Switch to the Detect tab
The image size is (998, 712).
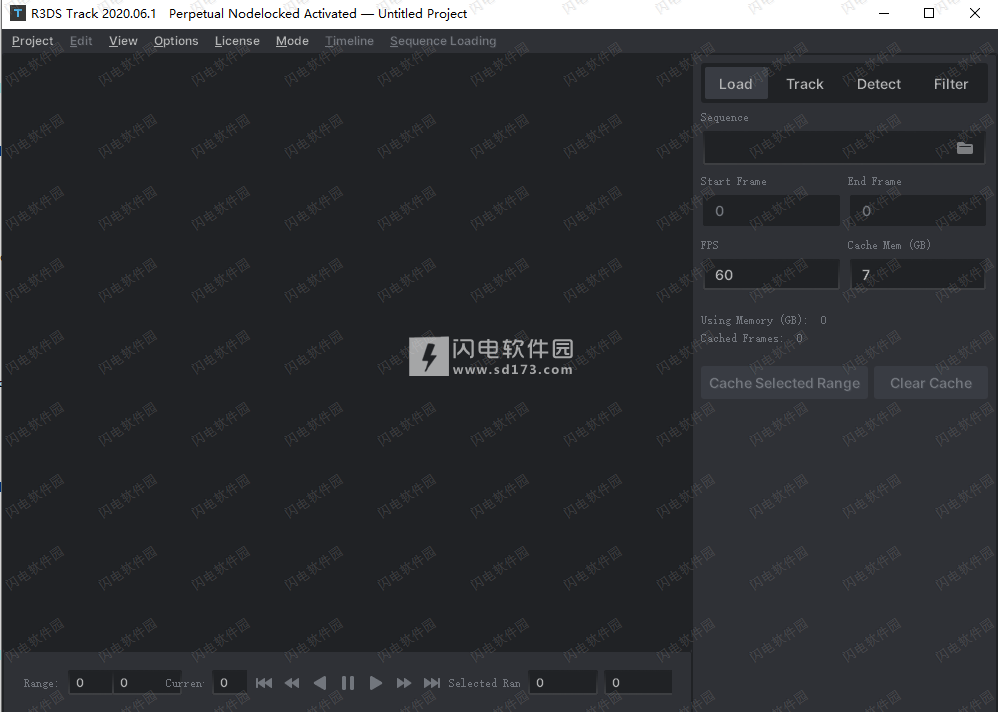pos(878,84)
